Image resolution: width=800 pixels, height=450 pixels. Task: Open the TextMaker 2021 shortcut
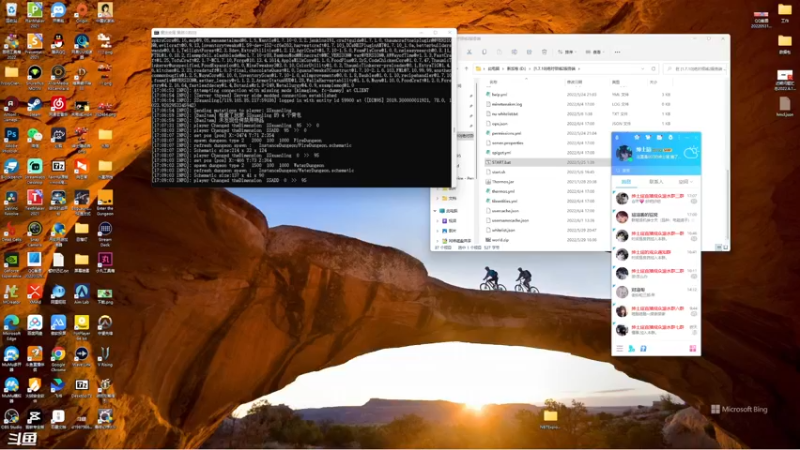(35, 202)
